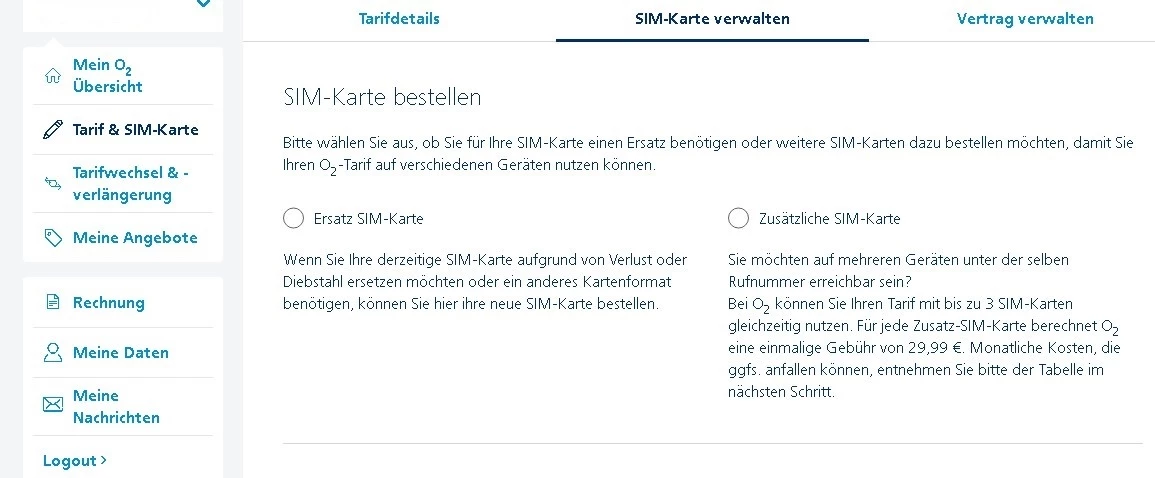The width and height of the screenshot is (1155, 478).
Task: Open the Vertrag verwalten tab
Action: [1025, 19]
